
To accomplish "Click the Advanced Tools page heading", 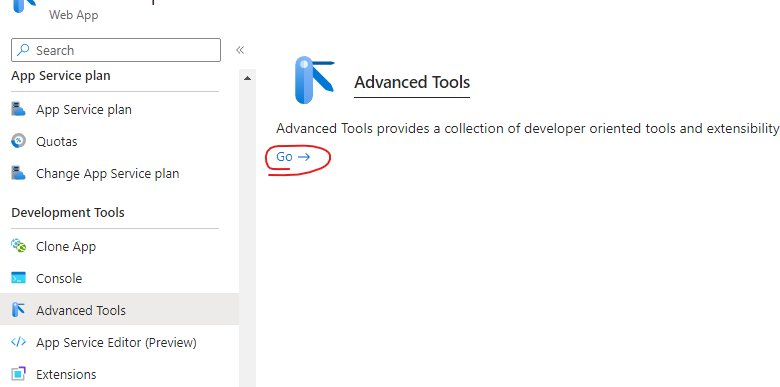I will tap(412, 82).
